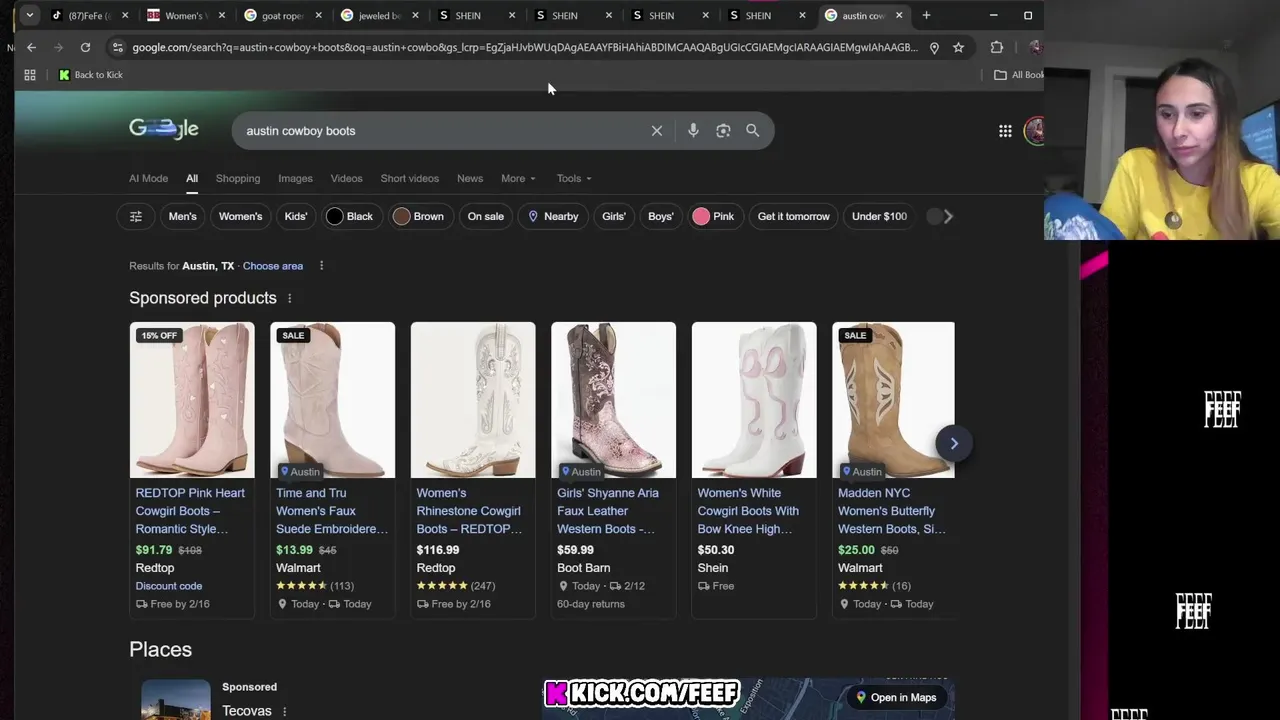Open Google apps grid icon

point(1005,131)
